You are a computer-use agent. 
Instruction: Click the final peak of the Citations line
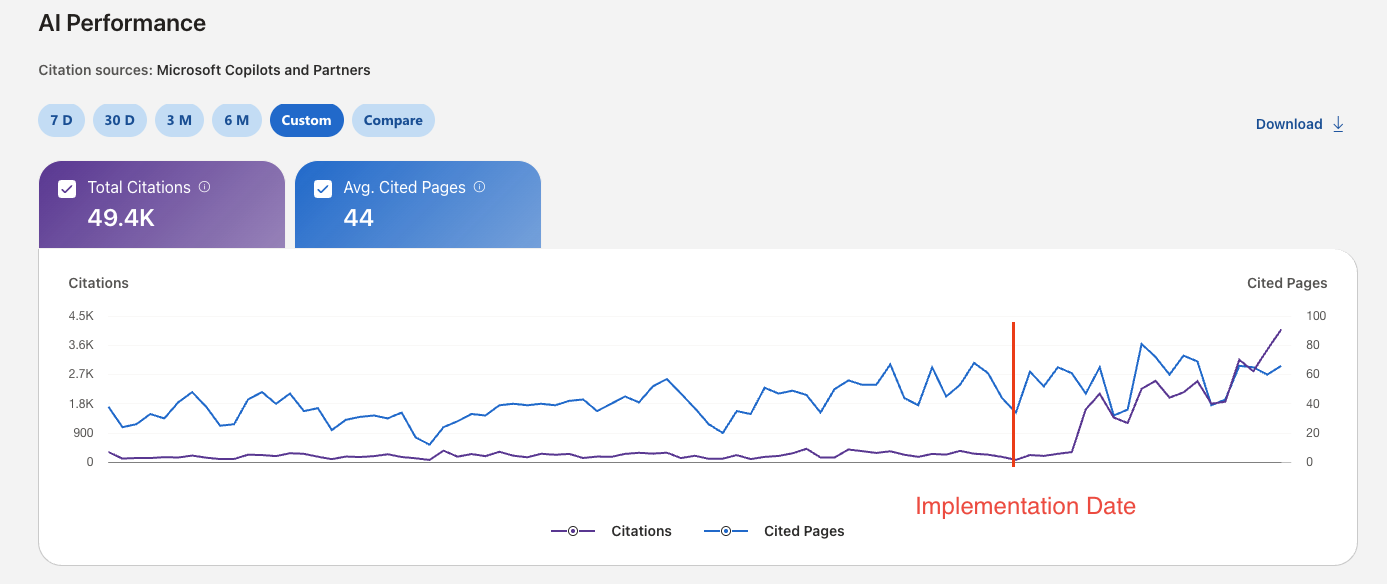pyautogui.click(x=1280, y=330)
